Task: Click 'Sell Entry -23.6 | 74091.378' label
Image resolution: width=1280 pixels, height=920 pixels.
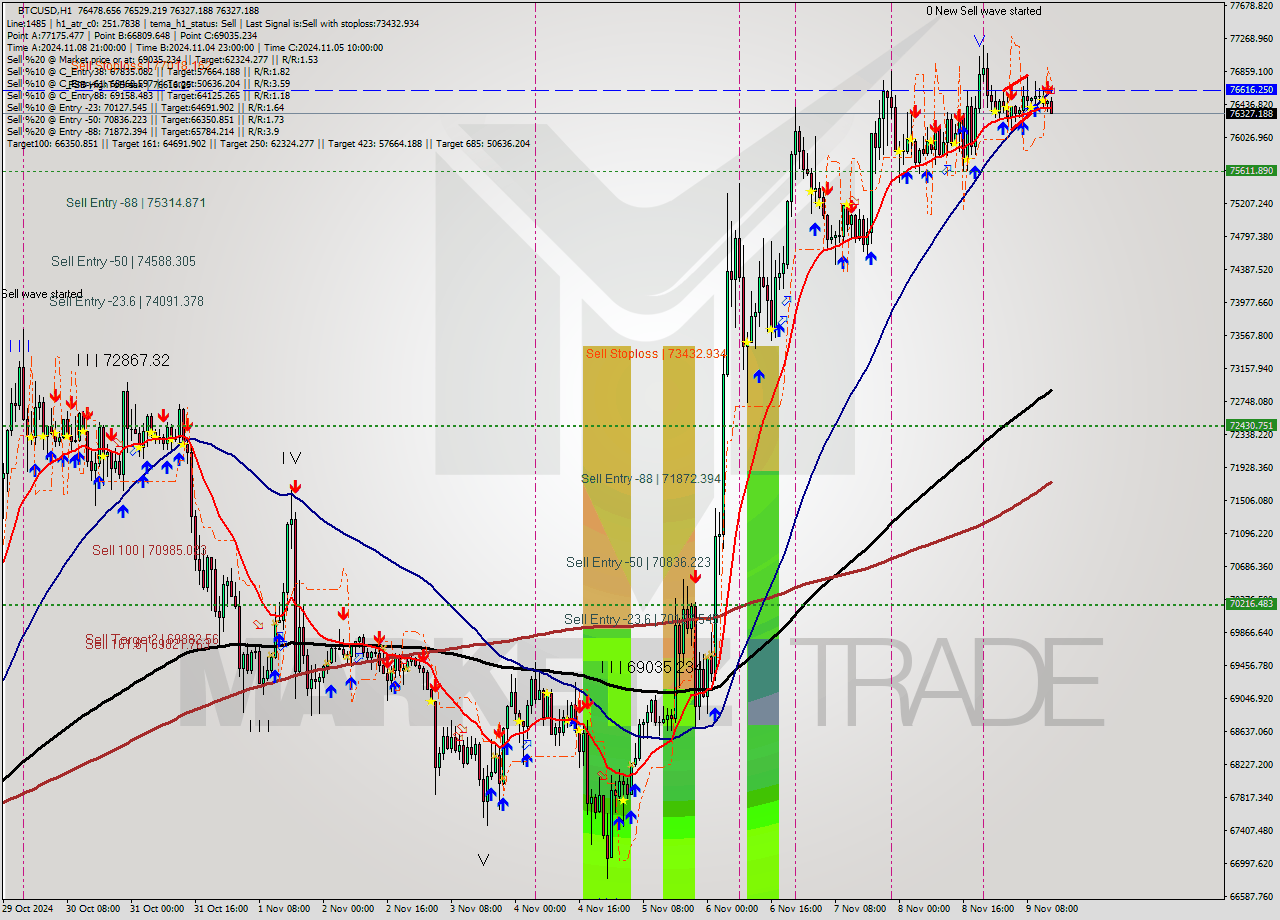Action: coord(126,301)
